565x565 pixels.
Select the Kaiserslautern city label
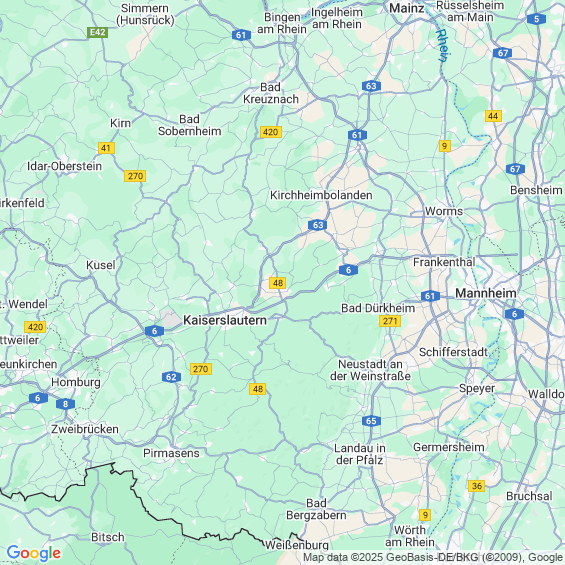(x=225, y=320)
